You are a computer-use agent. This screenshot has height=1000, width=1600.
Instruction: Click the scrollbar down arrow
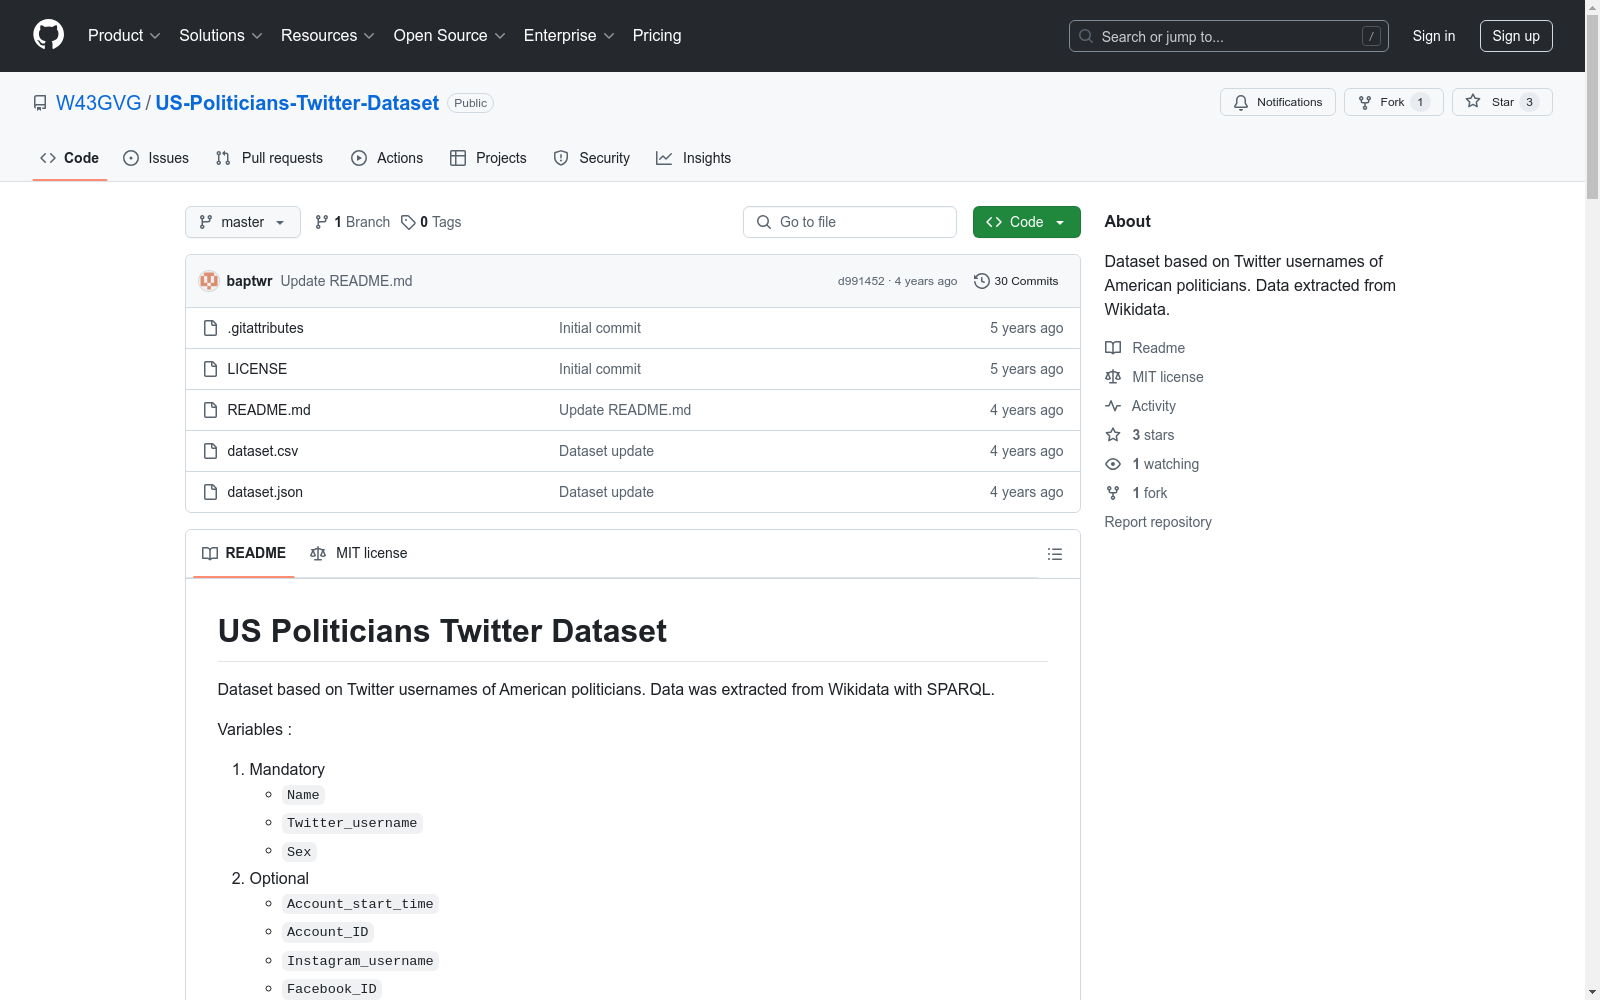[1592, 992]
